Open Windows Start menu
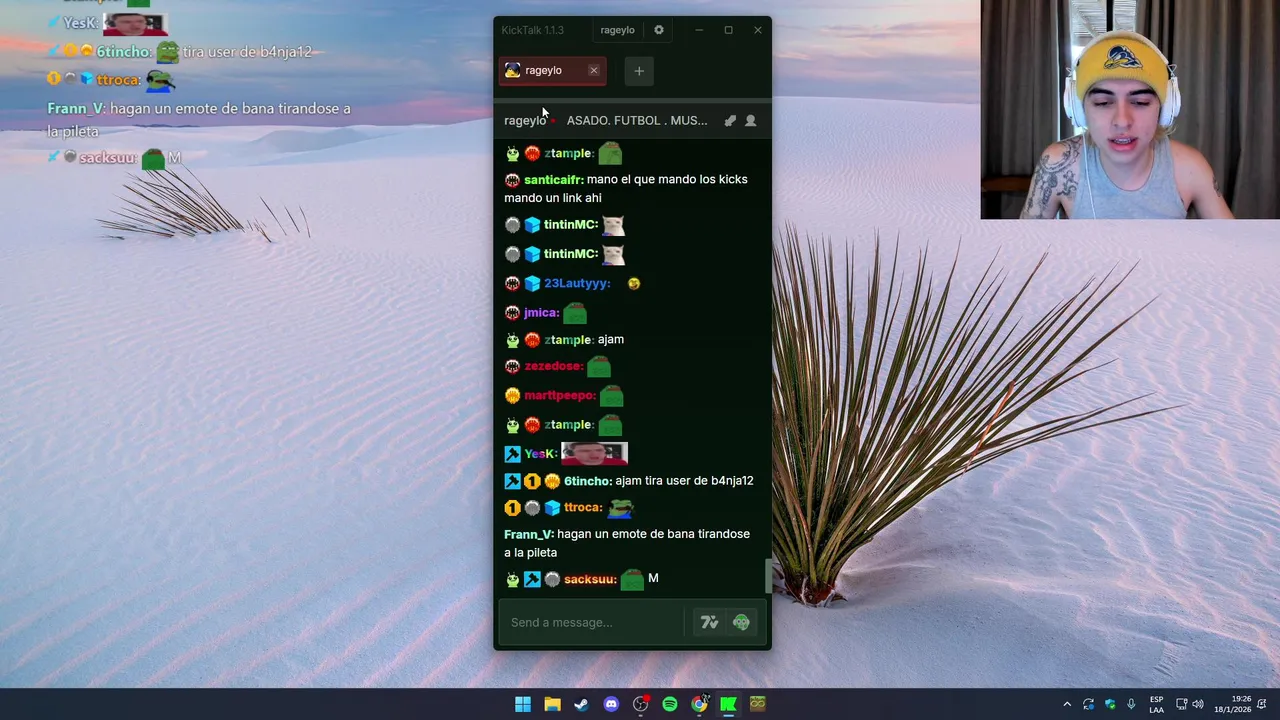This screenshot has width=1280, height=720. point(523,704)
